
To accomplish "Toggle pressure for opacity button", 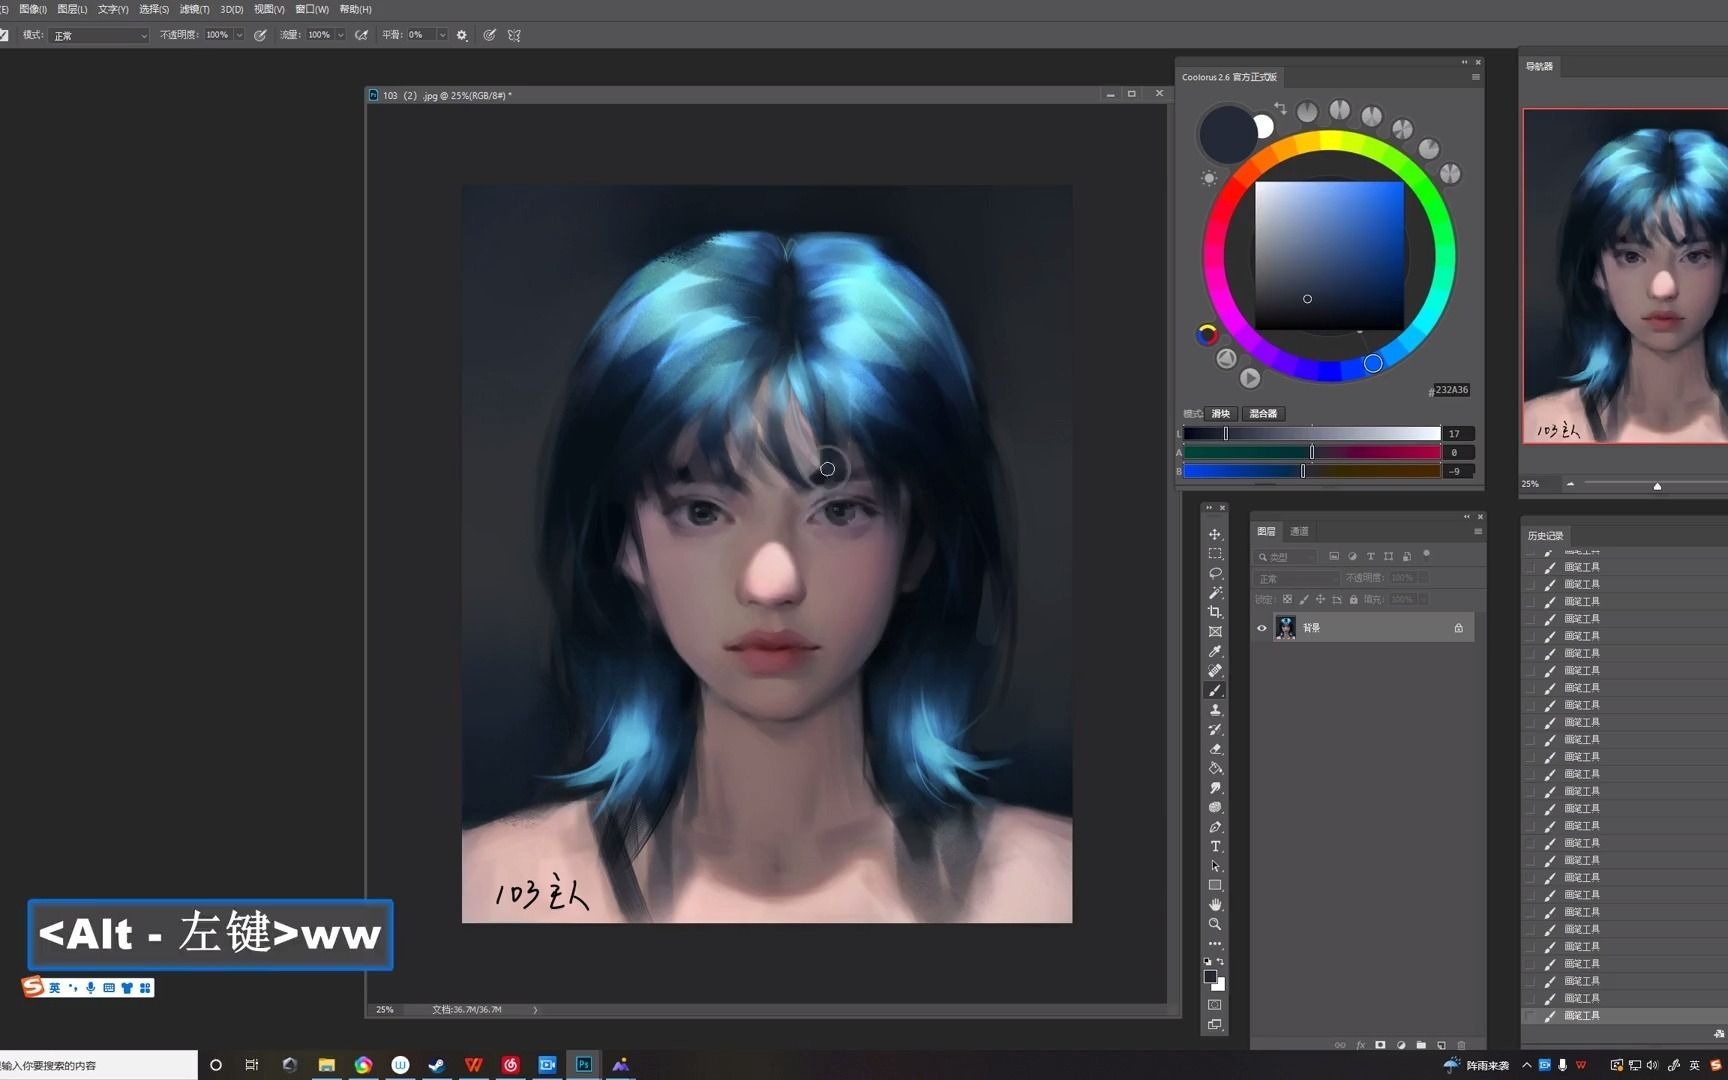I will [x=260, y=35].
